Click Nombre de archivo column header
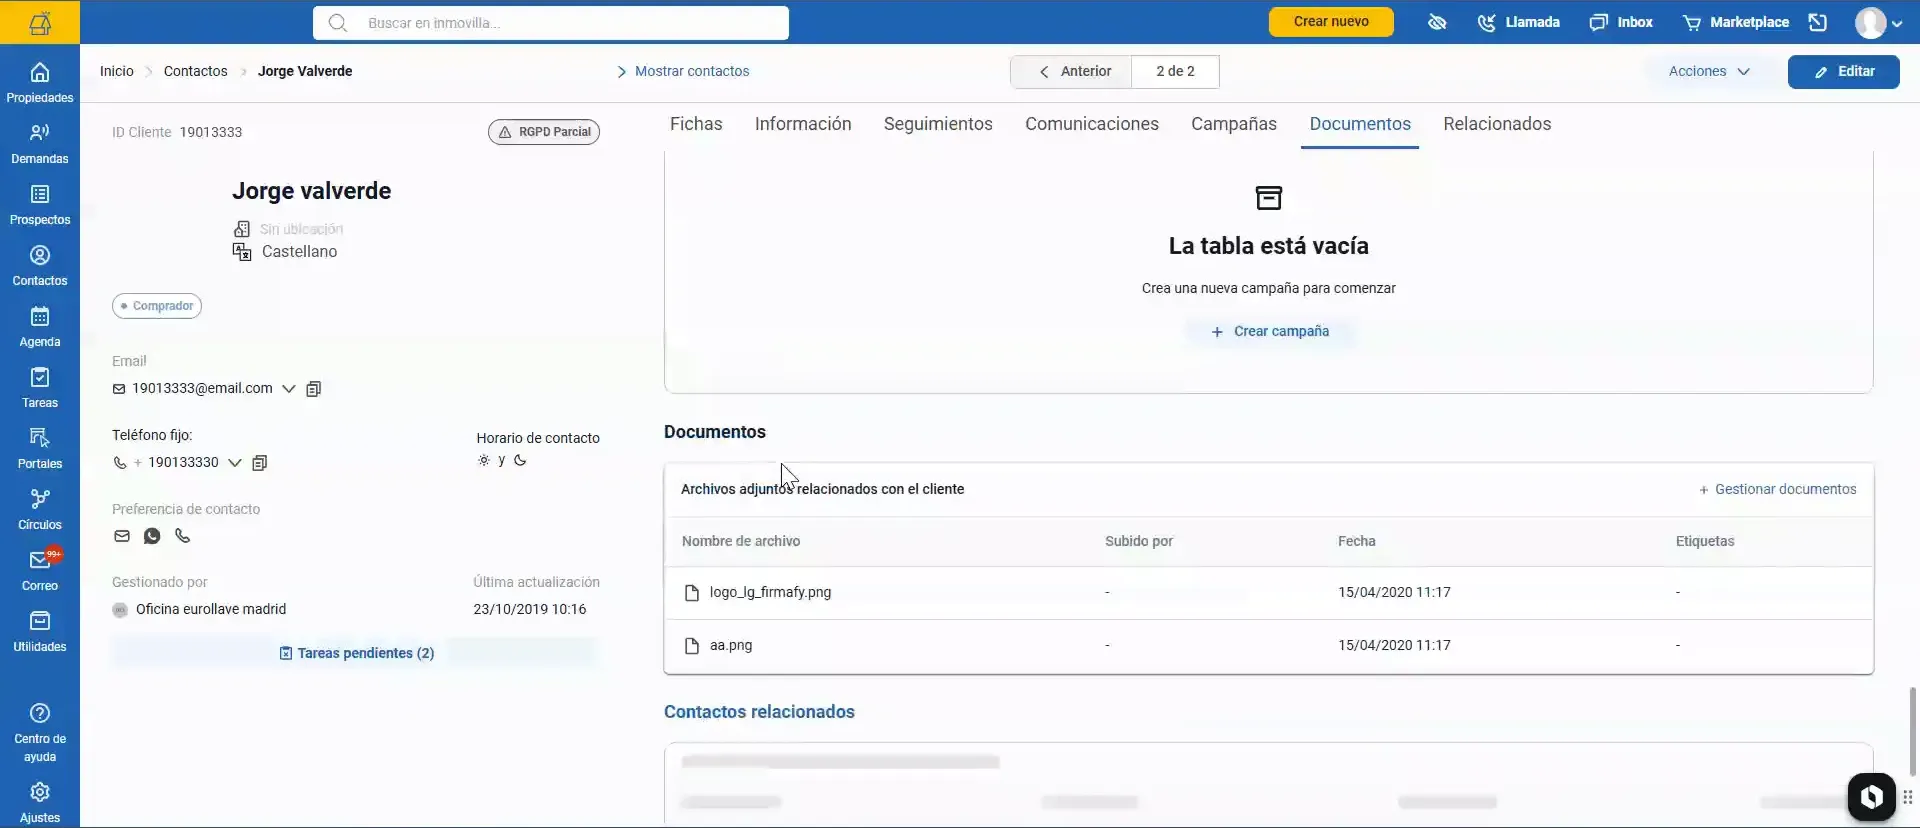 point(741,541)
